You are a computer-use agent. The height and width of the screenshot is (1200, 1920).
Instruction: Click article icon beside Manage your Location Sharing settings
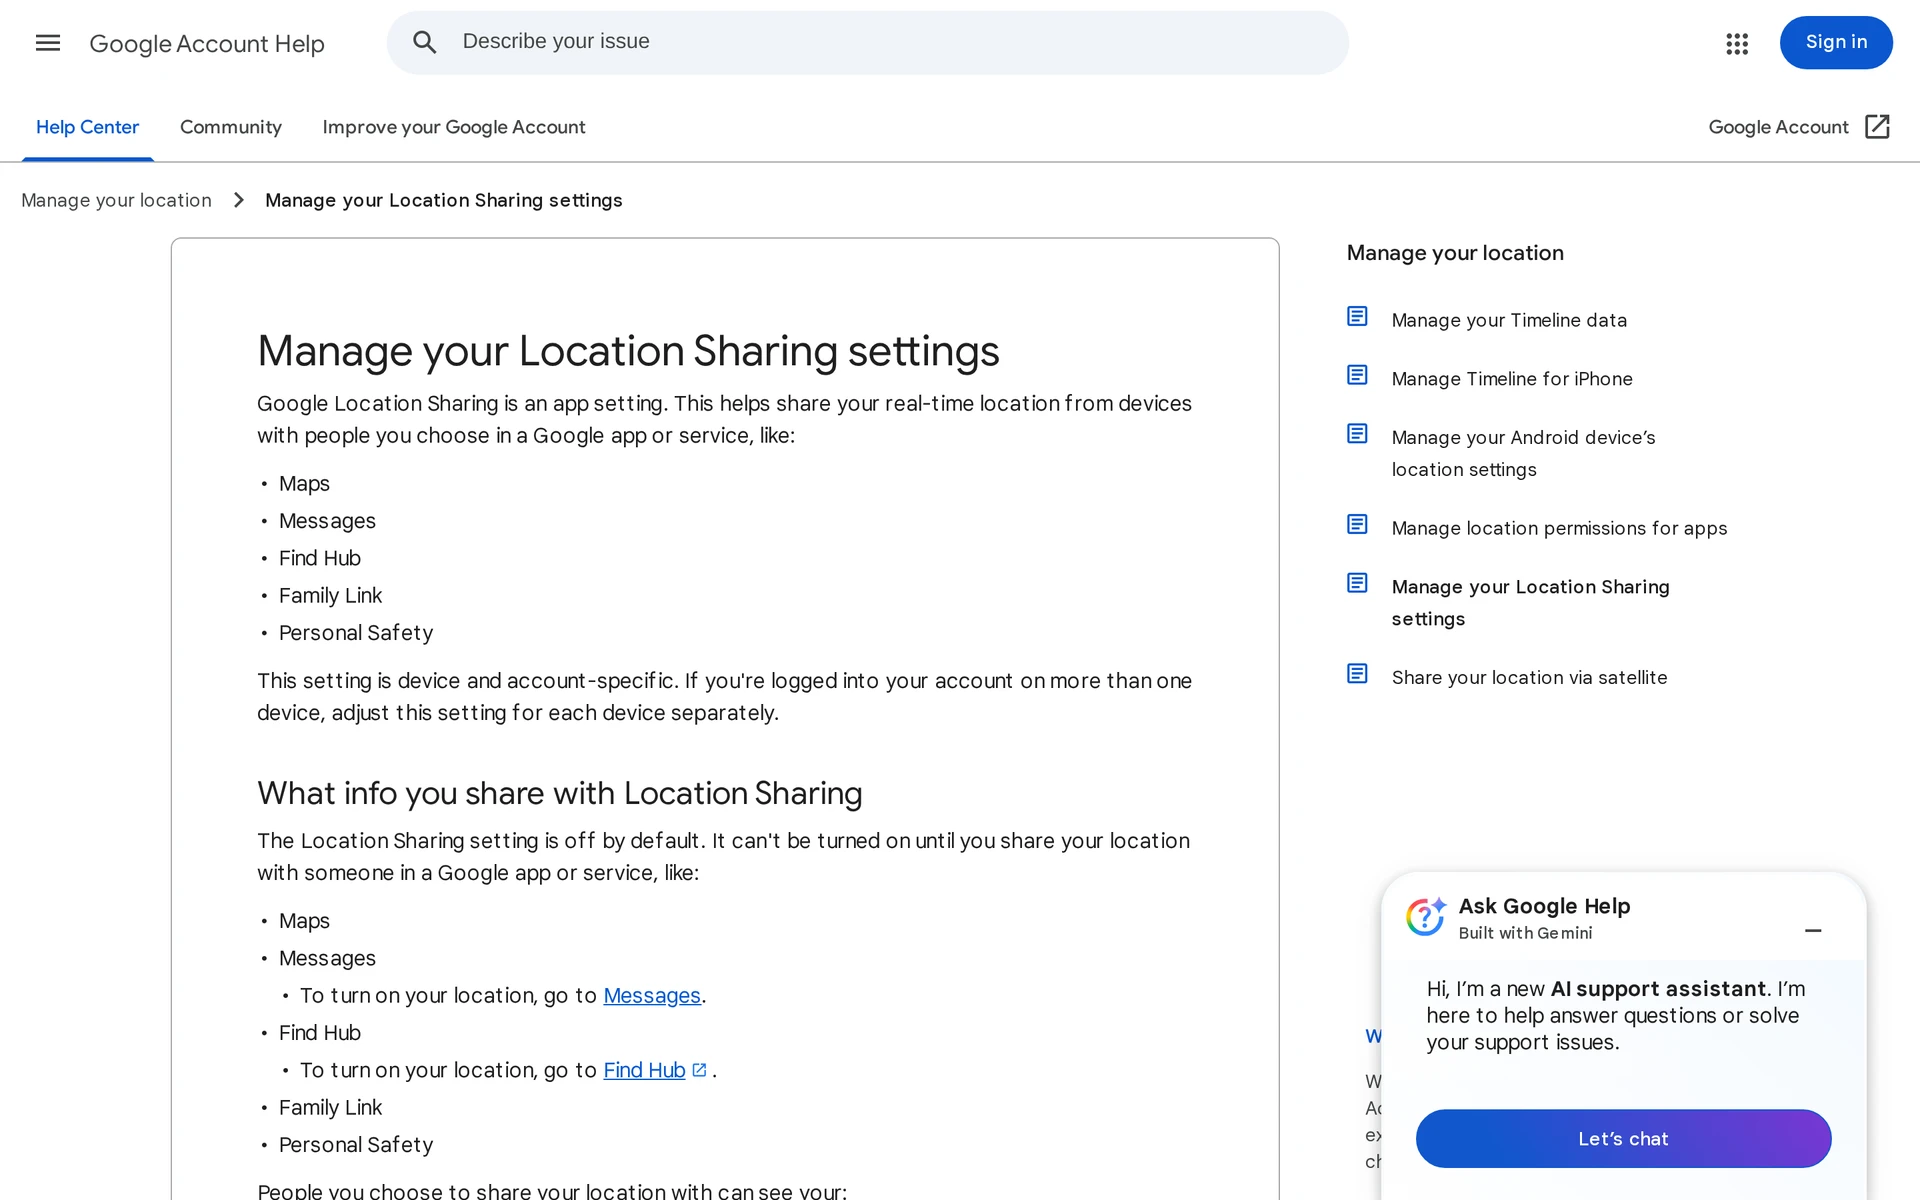point(1357,583)
